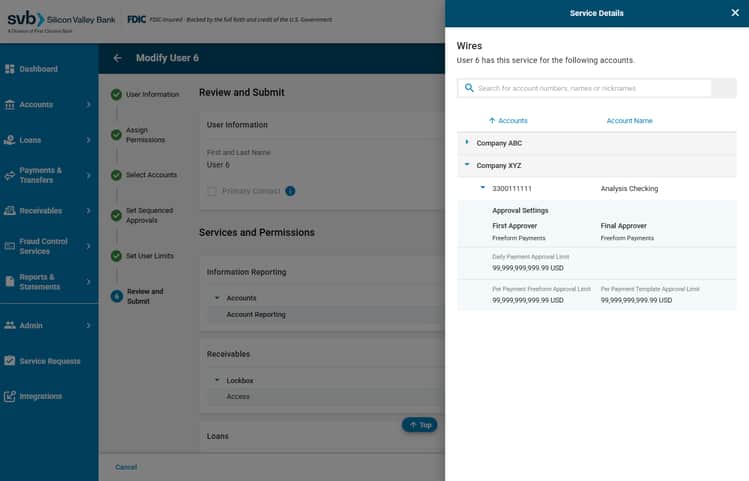Open Dashboard from sidebar icon

coord(10,69)
